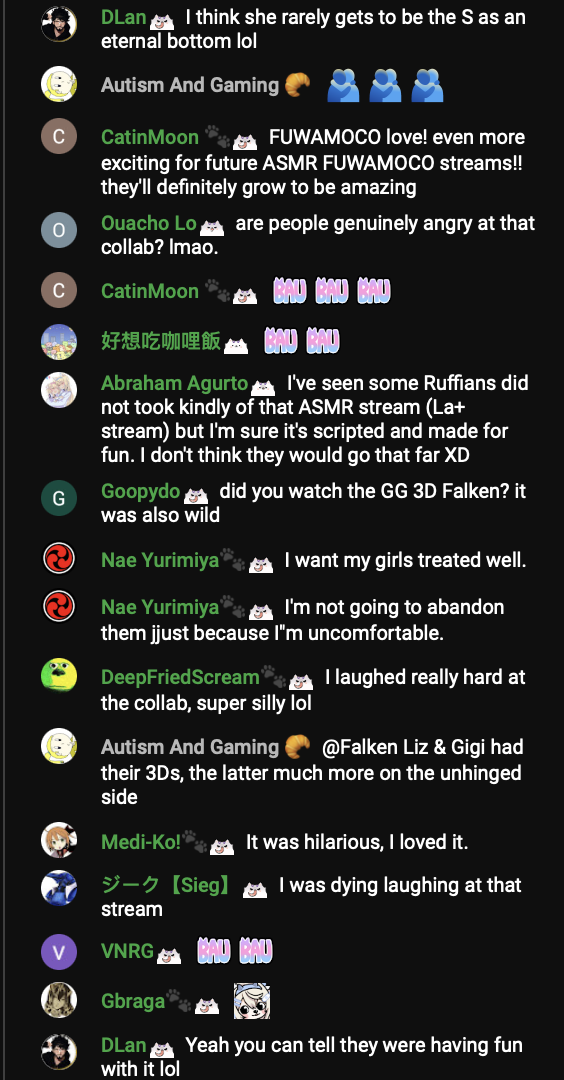Click Abraham Agurto's avatar picture
This screenshot has width=564, height=1080.
pyautogui.click(x=59, y=391)
